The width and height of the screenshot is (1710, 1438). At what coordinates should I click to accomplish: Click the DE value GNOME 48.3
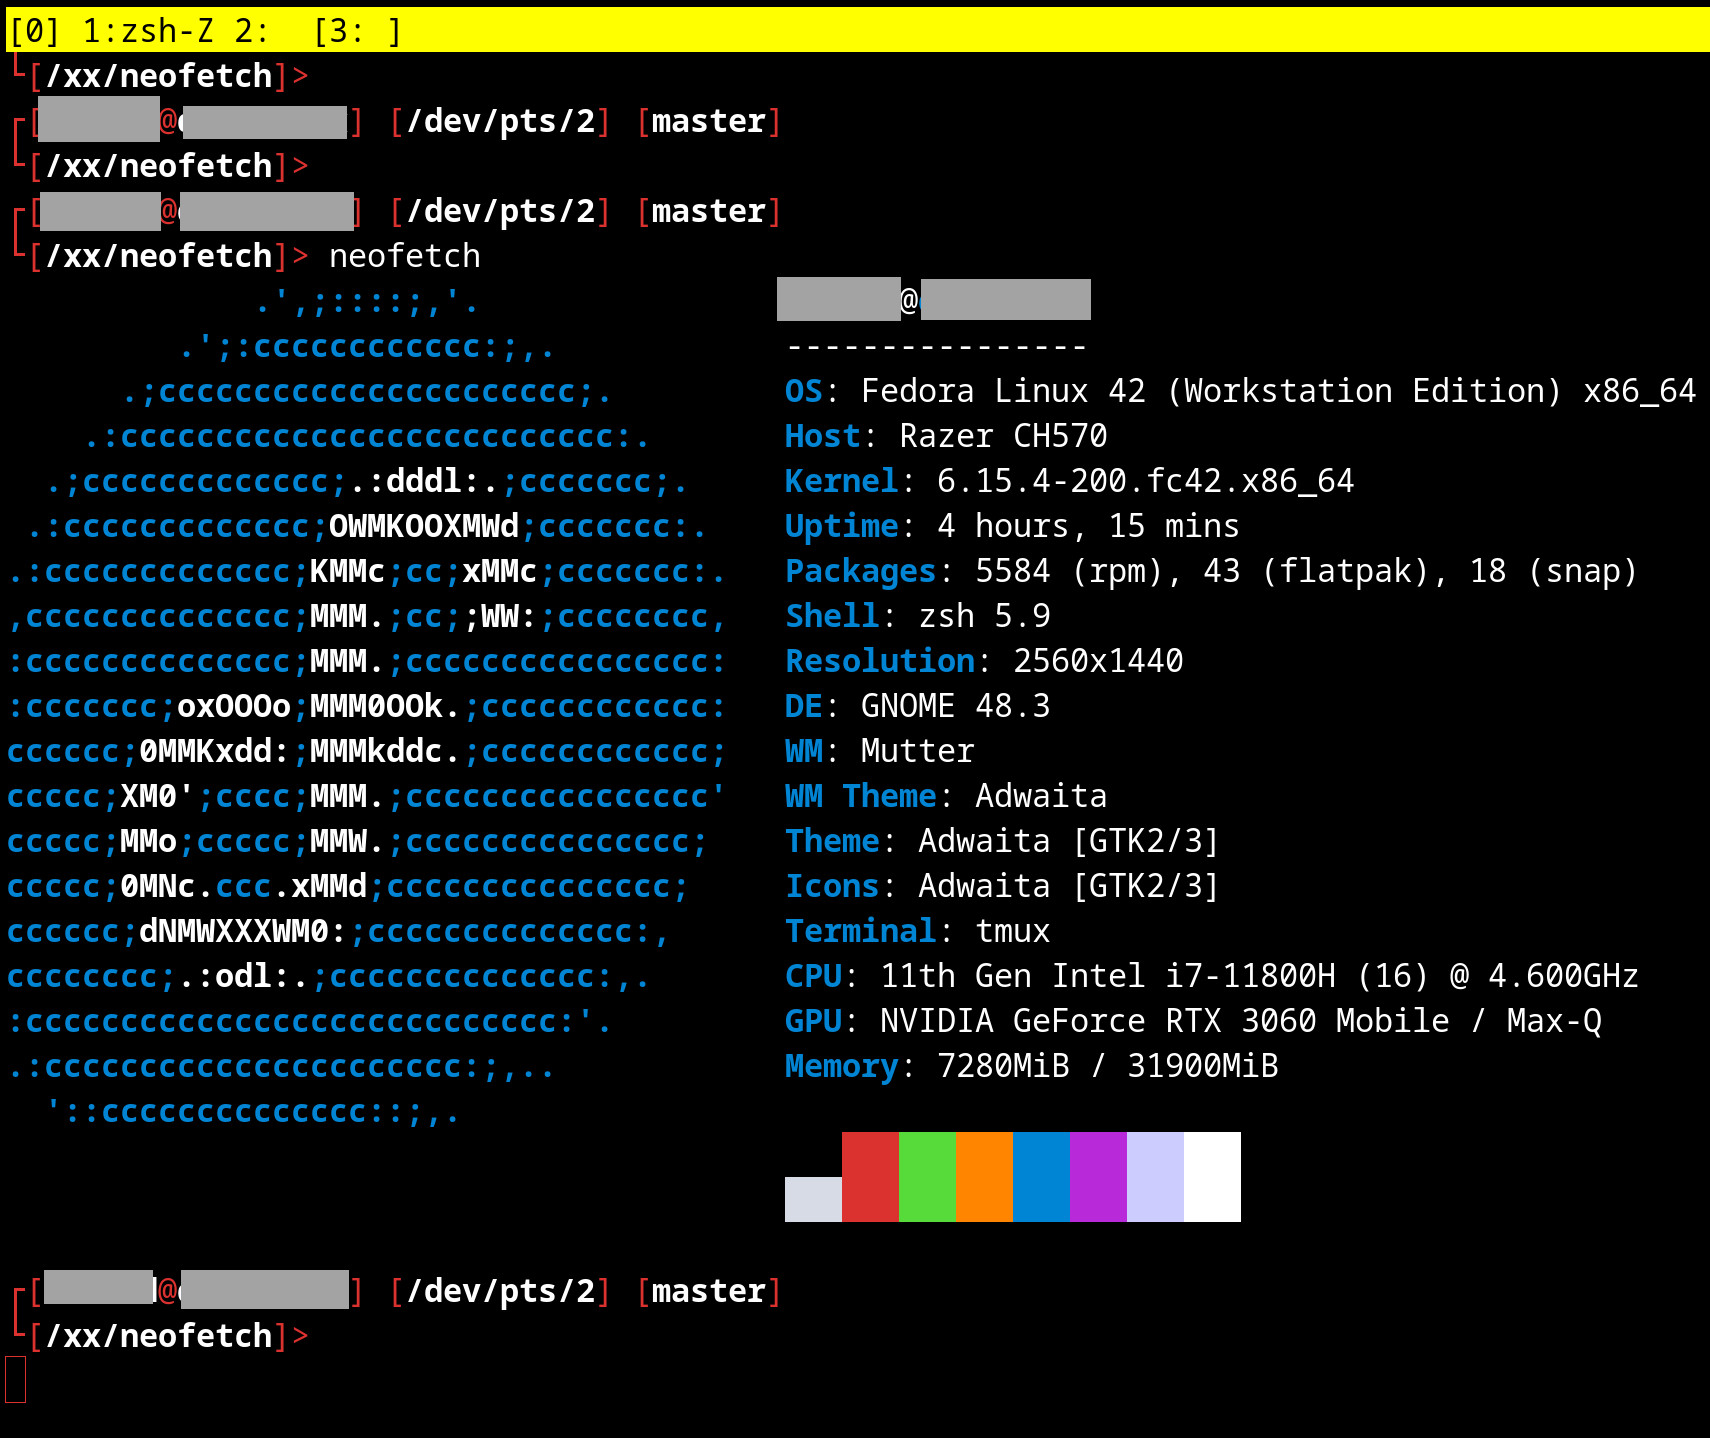pos(955,706)
